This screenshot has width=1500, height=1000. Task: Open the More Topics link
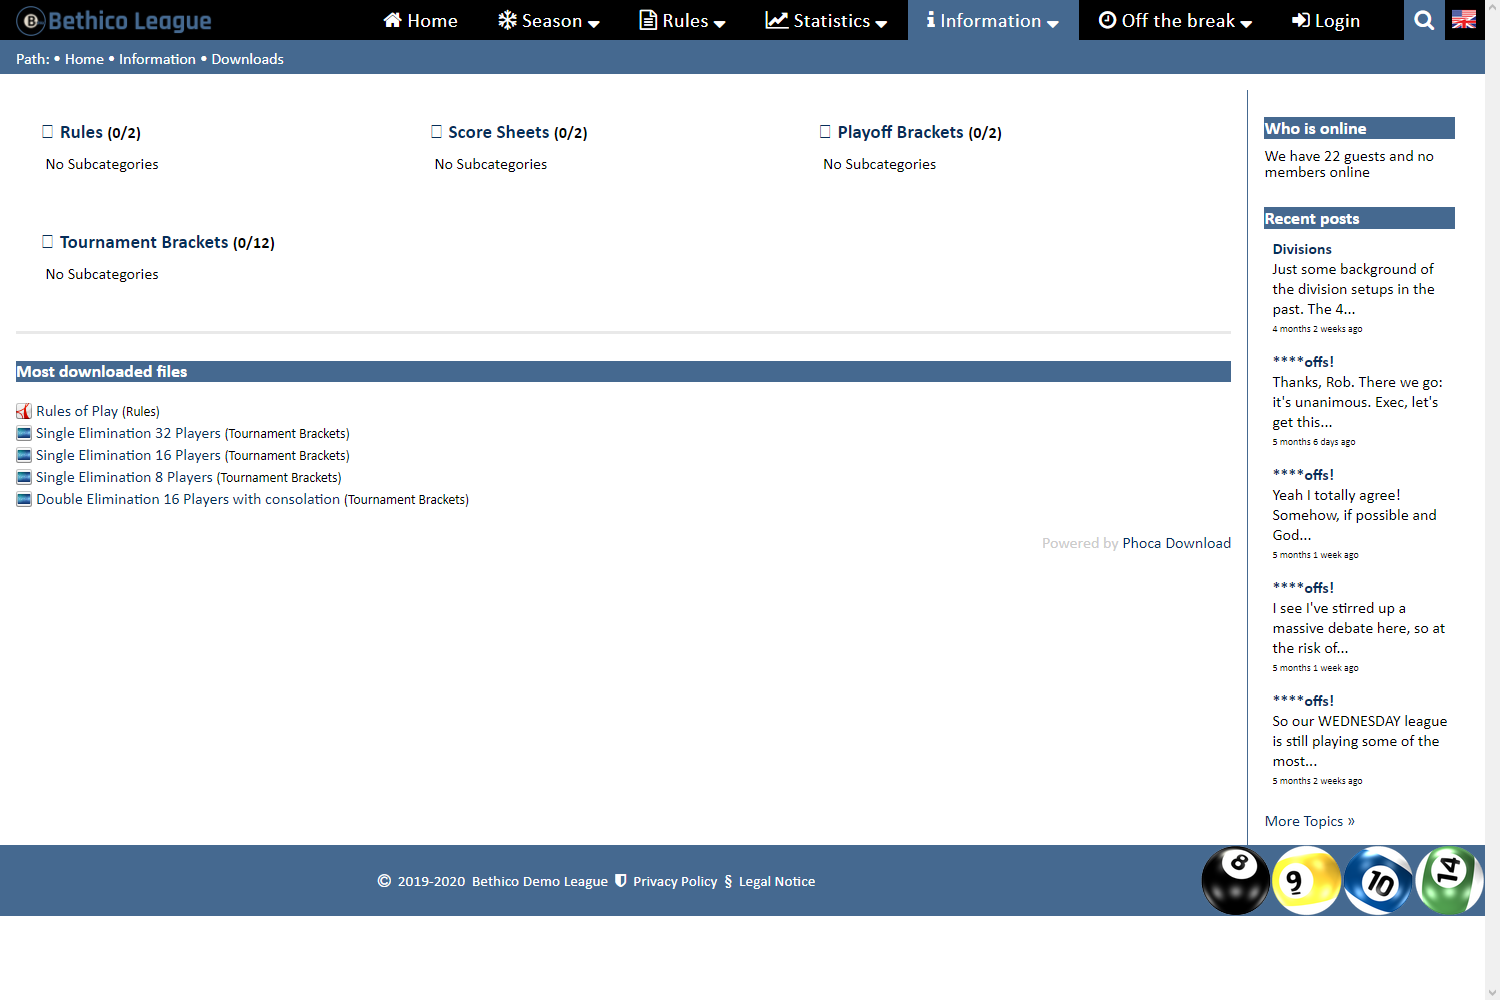(1309, 821)
